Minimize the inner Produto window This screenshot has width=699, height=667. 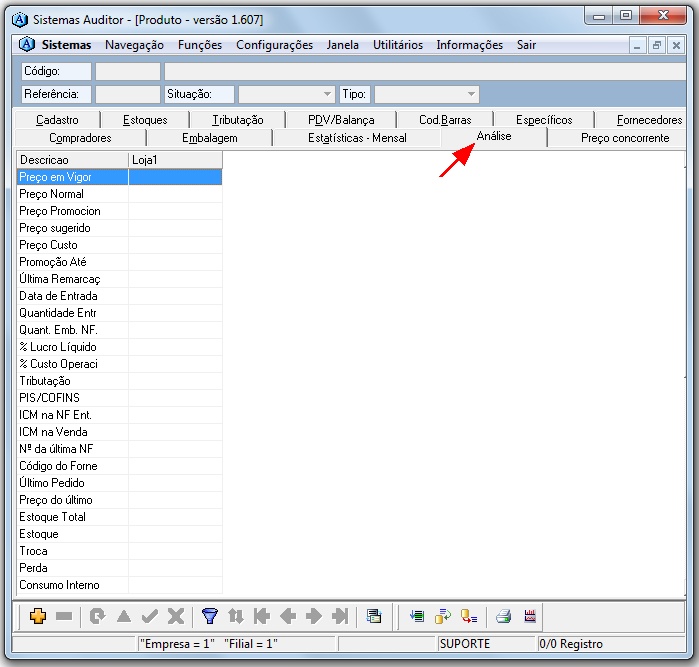click(x=637, y=45)
